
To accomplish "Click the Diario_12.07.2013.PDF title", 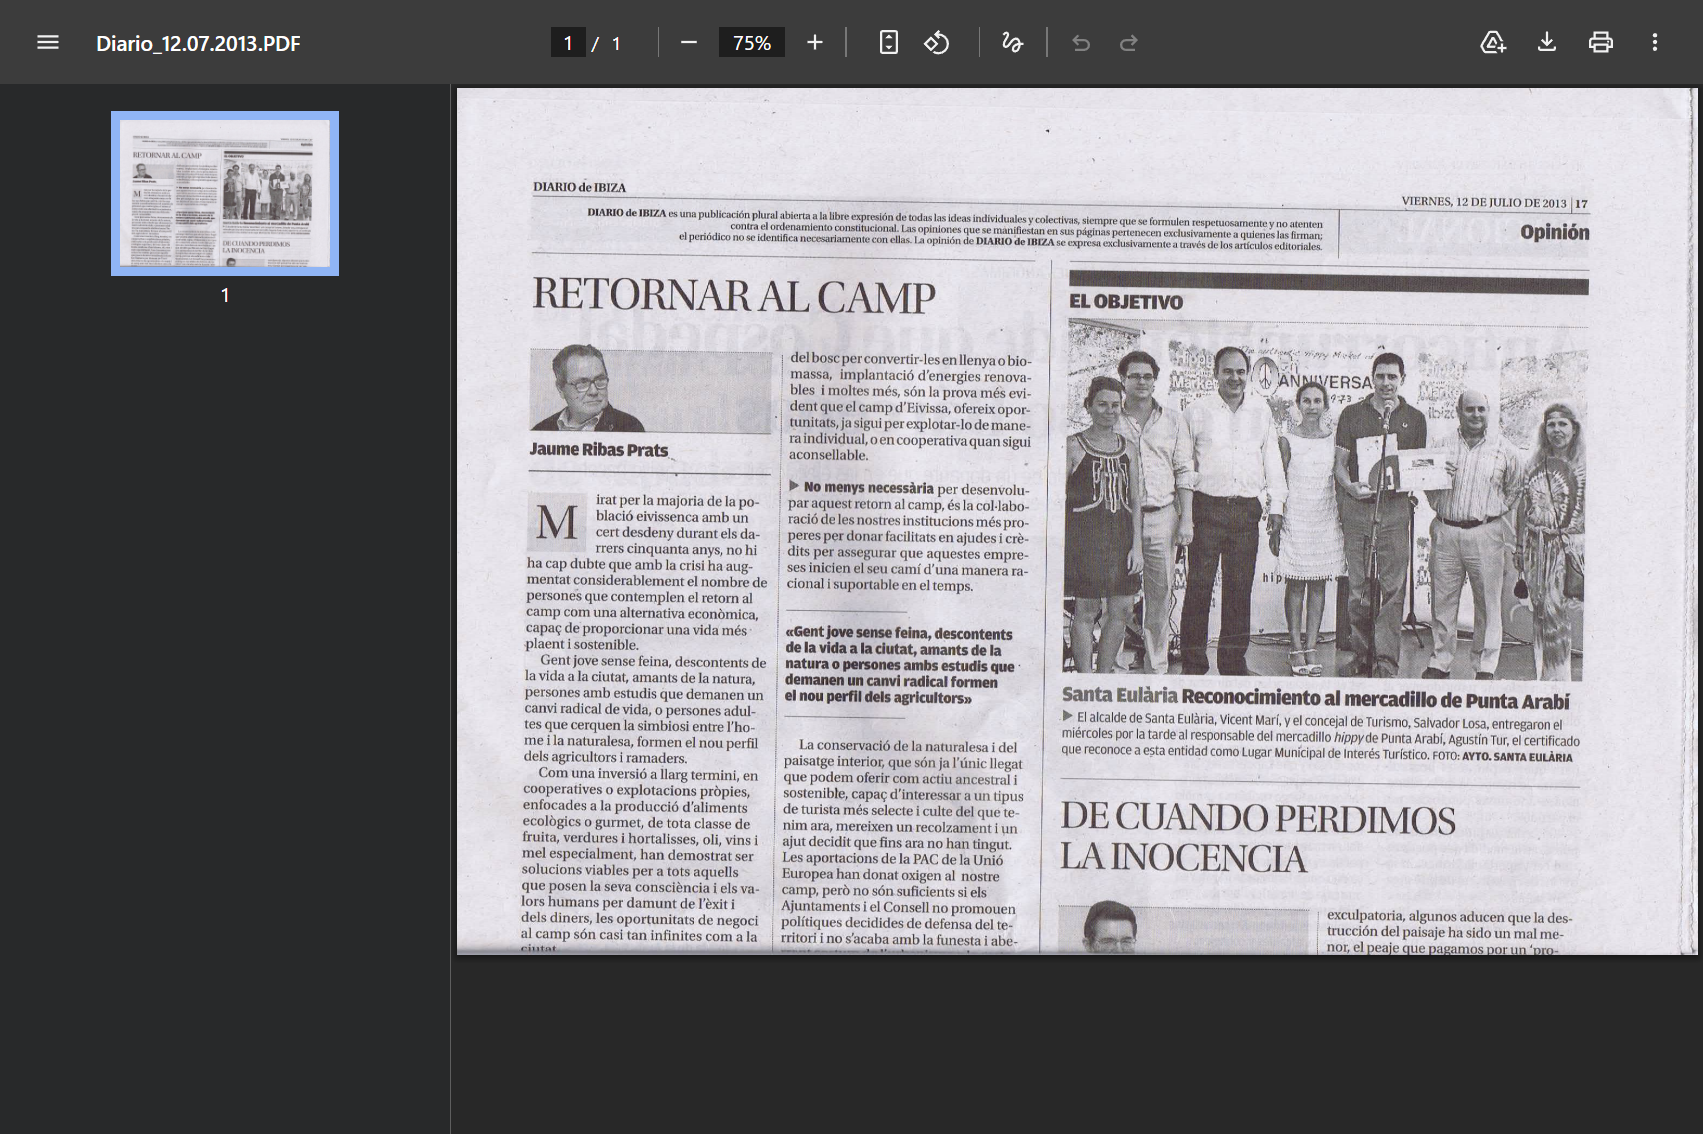I will click(198, 43).
